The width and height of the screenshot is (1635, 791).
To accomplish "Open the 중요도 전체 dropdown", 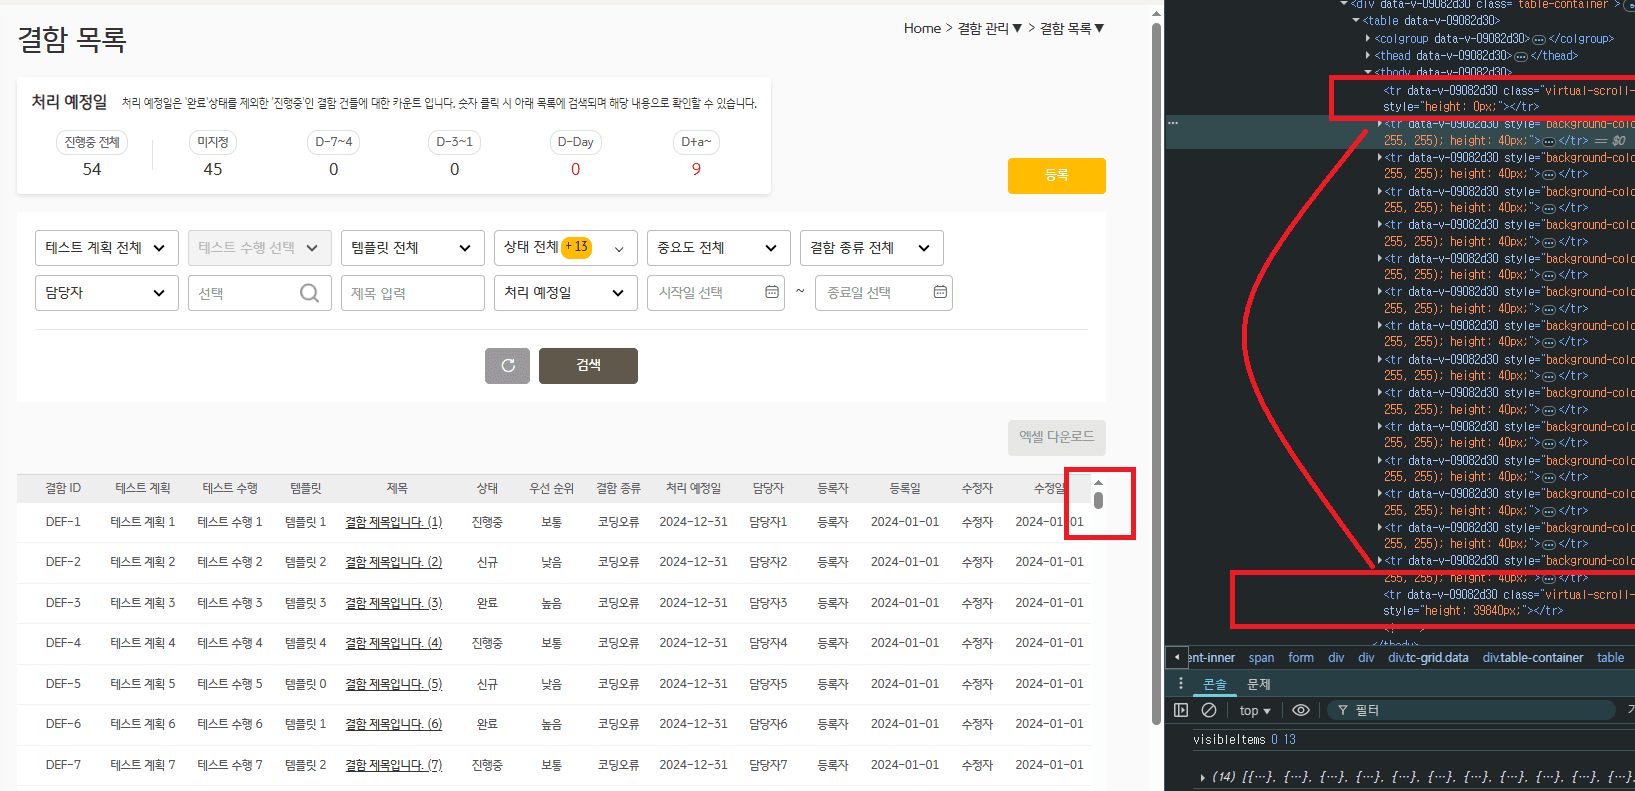I will tap(718, 248).
